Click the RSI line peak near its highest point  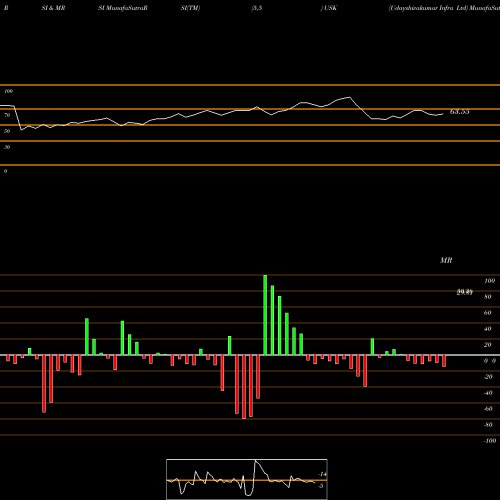(350, 97)
